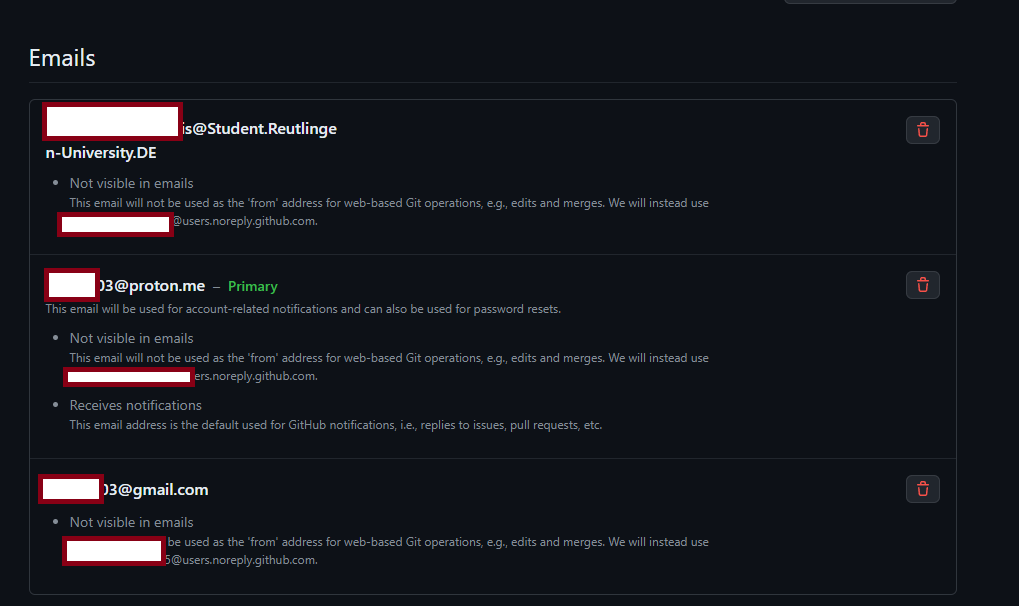The width and height of the screenshot is (1019, 606).
Task: Click the green Primary label
Action: (252, 286)
